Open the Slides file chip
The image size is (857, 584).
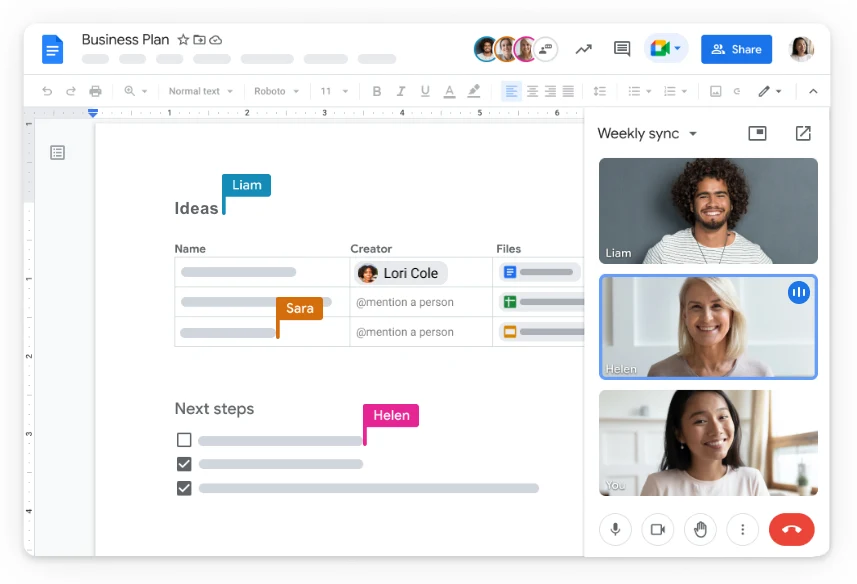point(541,332)
